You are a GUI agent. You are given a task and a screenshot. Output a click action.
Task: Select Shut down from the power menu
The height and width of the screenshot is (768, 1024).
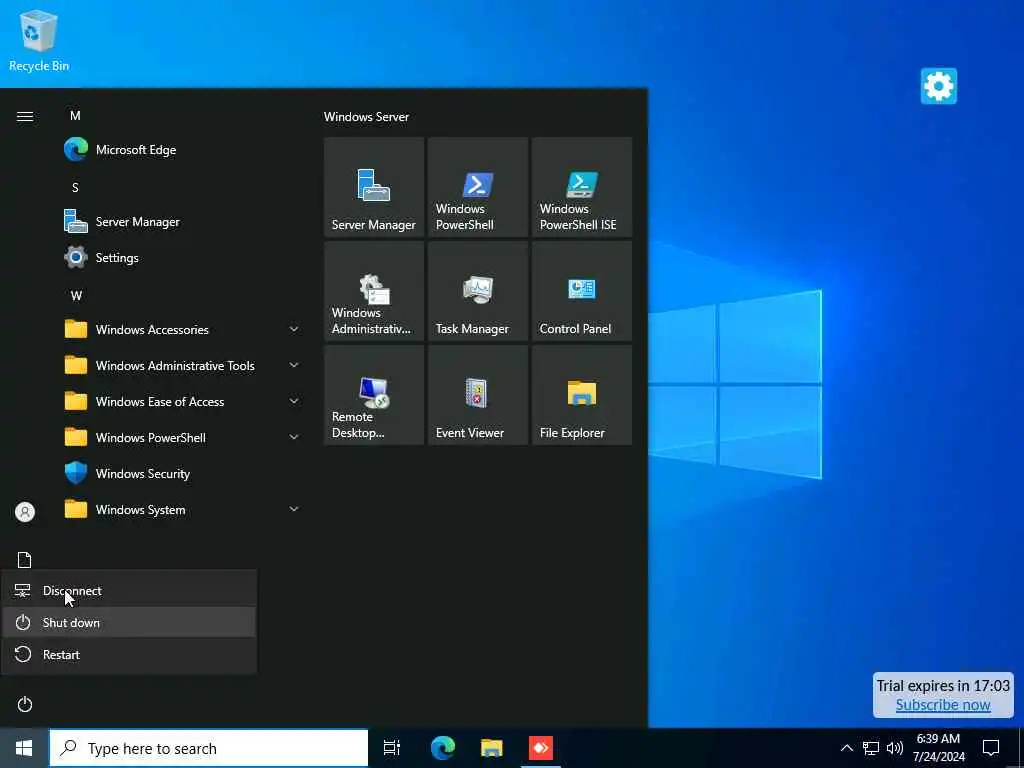[129, 622]
